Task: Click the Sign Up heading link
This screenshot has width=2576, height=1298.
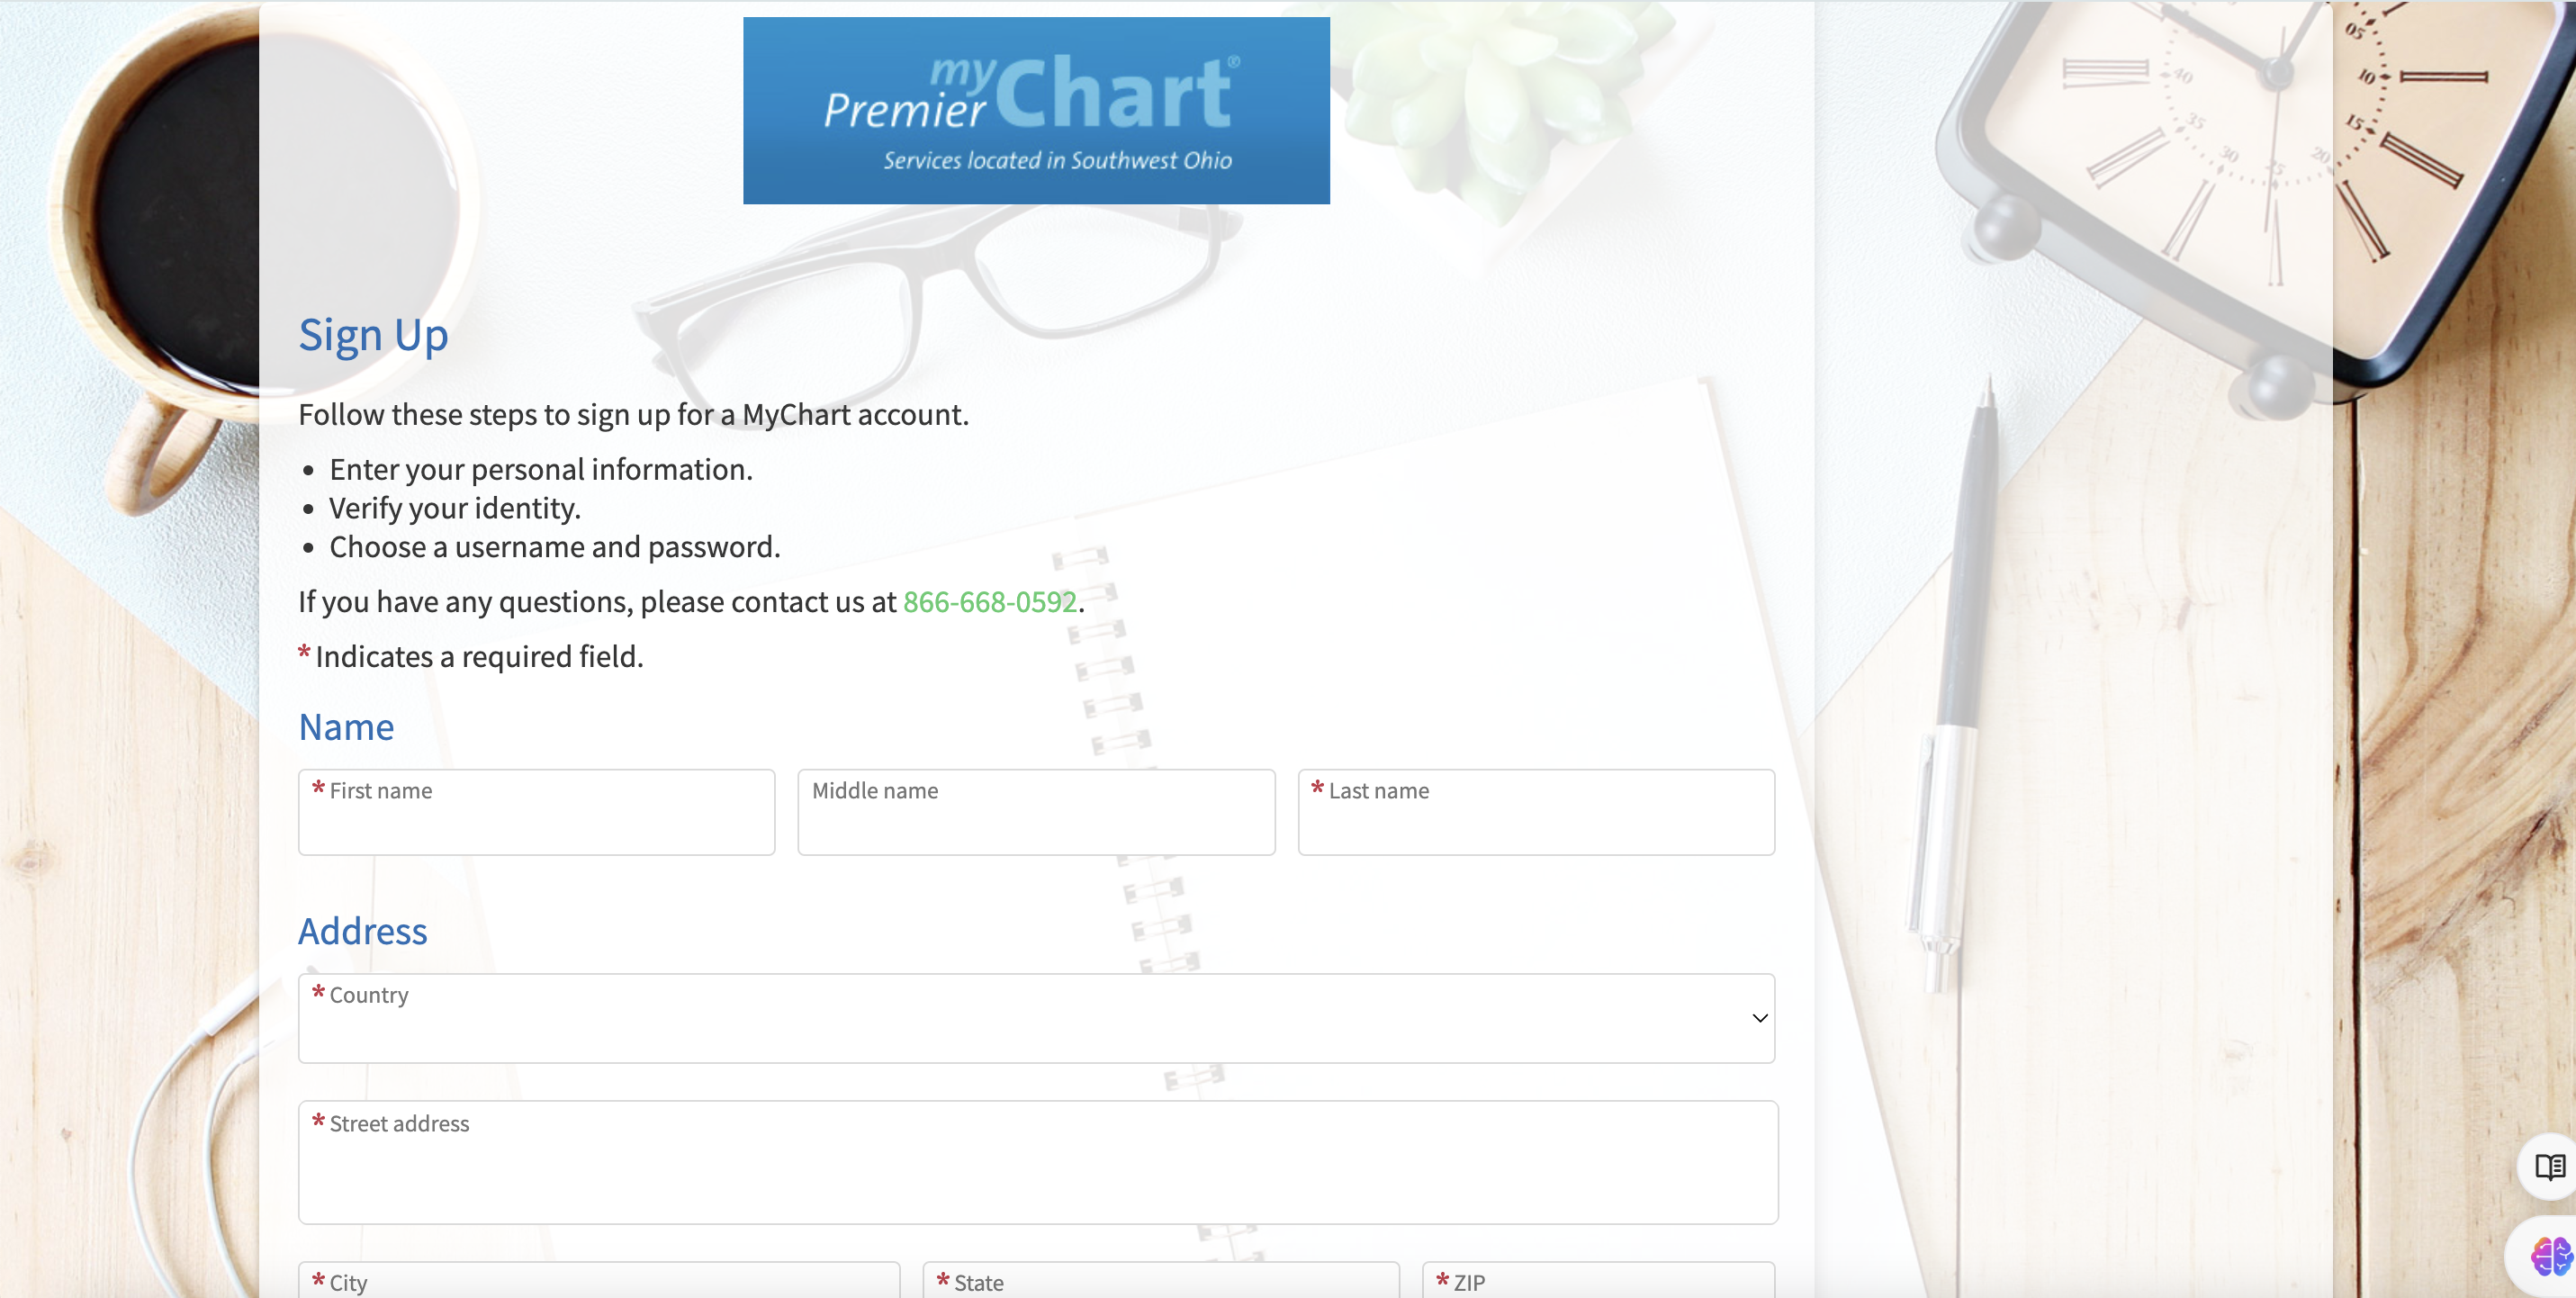Action: 373,333
